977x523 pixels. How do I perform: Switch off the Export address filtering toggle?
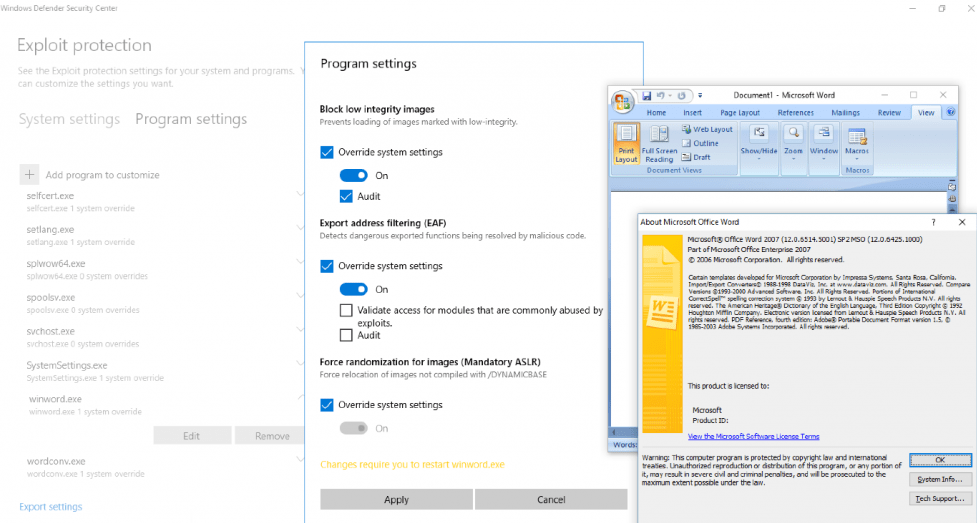click(353, 289)
